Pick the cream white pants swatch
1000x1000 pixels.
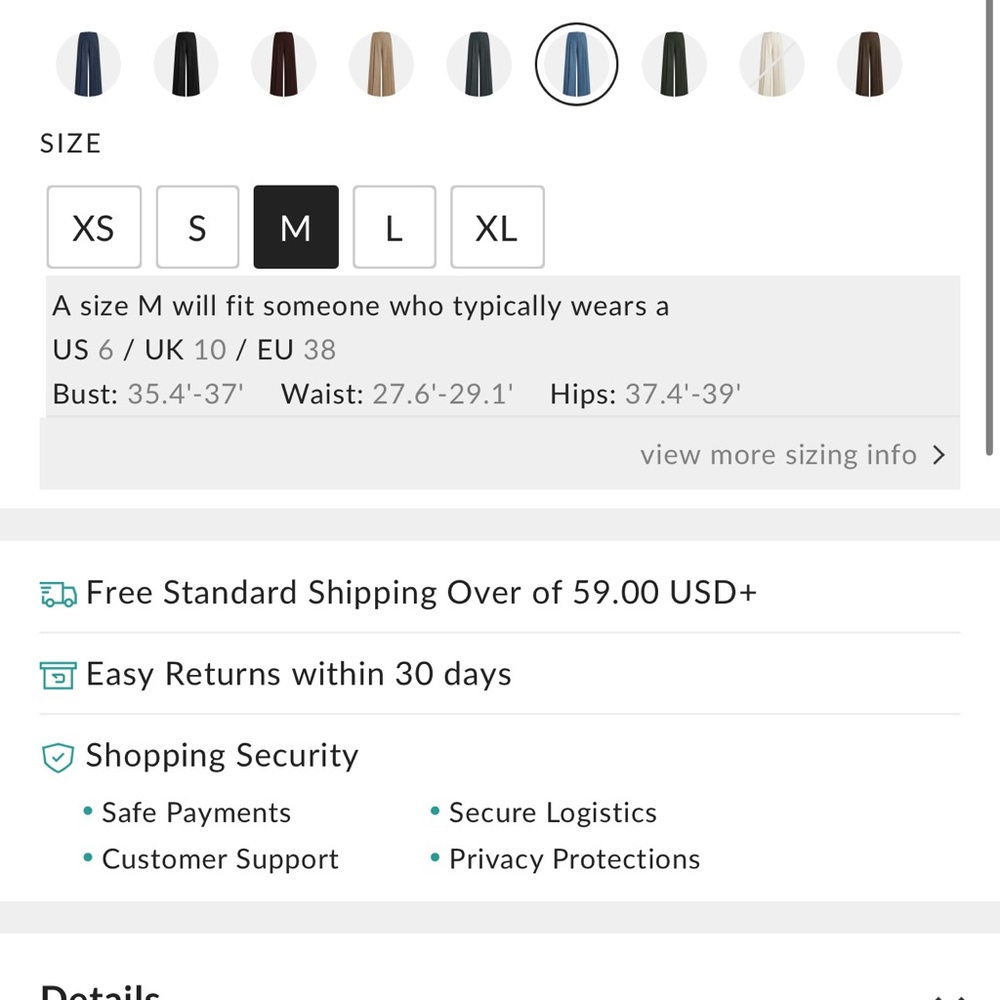[x=772, y=64]
